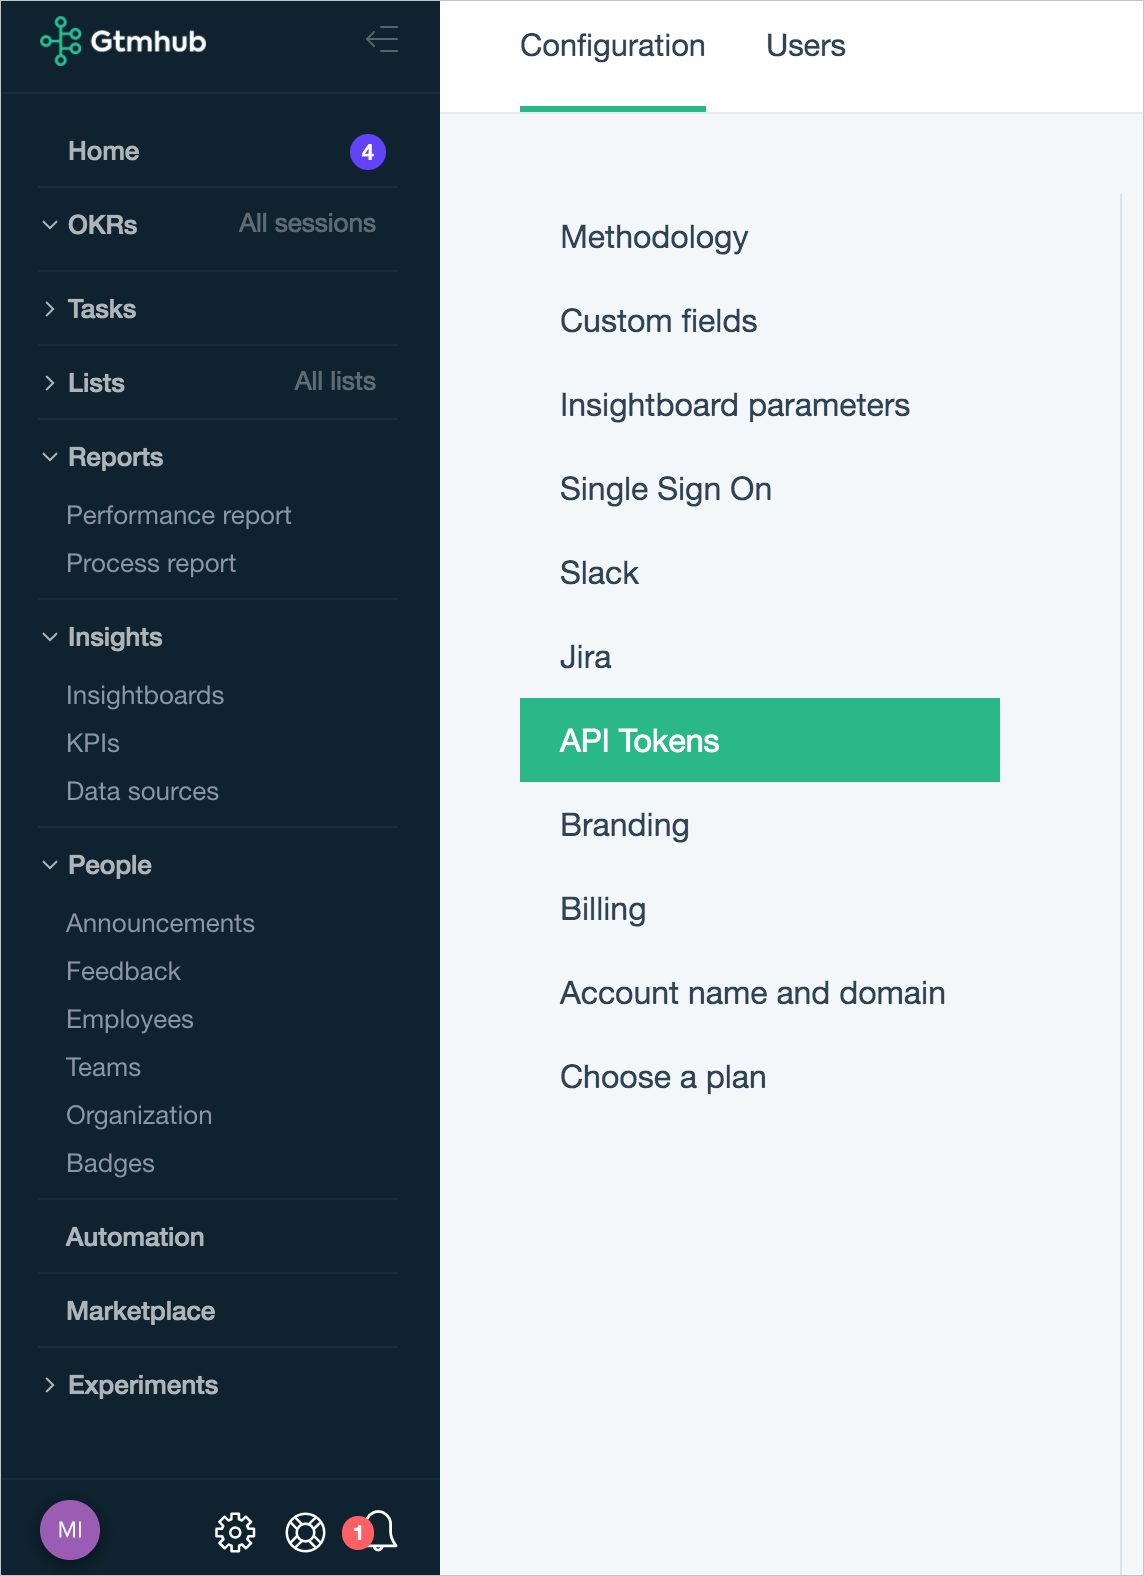Image resolution: width=1144 pixels, height=1576 pixels.
Task: Open Data sources page
Action: tap(142, 791)
